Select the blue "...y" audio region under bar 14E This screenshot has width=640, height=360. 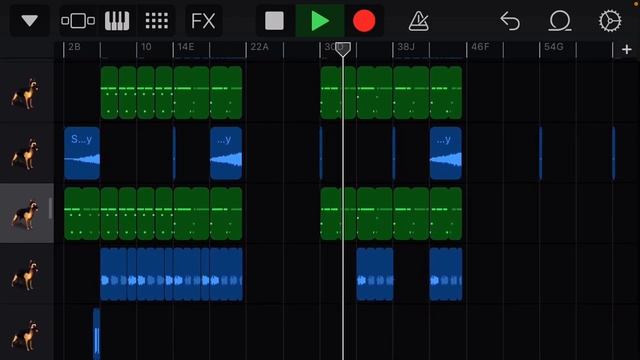pyautogui.click(x=226, y=153)
